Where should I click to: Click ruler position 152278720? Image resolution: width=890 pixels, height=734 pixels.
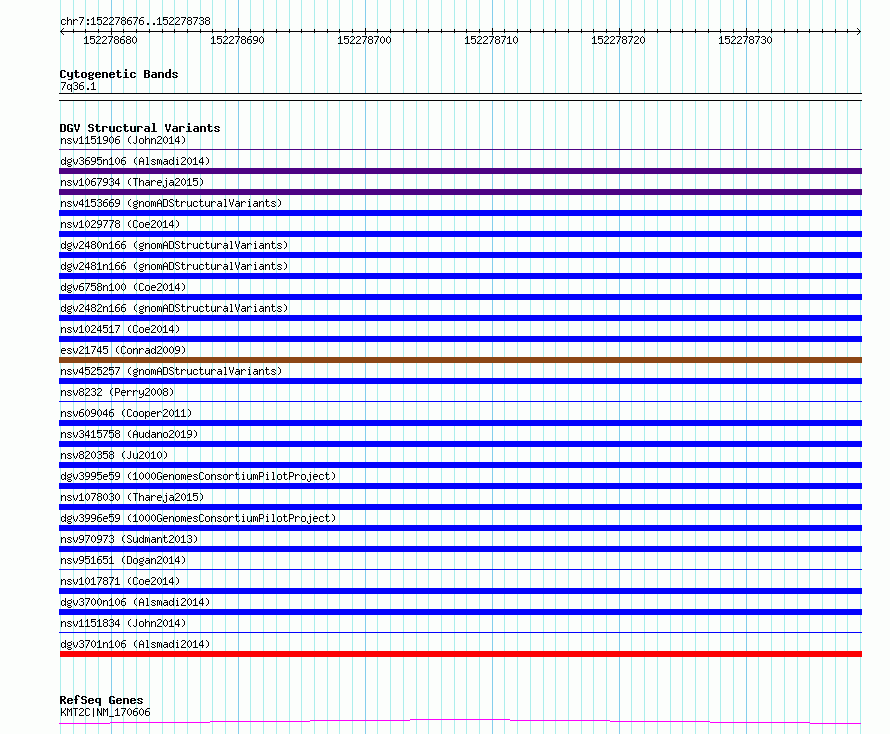(x=618, y=40)
